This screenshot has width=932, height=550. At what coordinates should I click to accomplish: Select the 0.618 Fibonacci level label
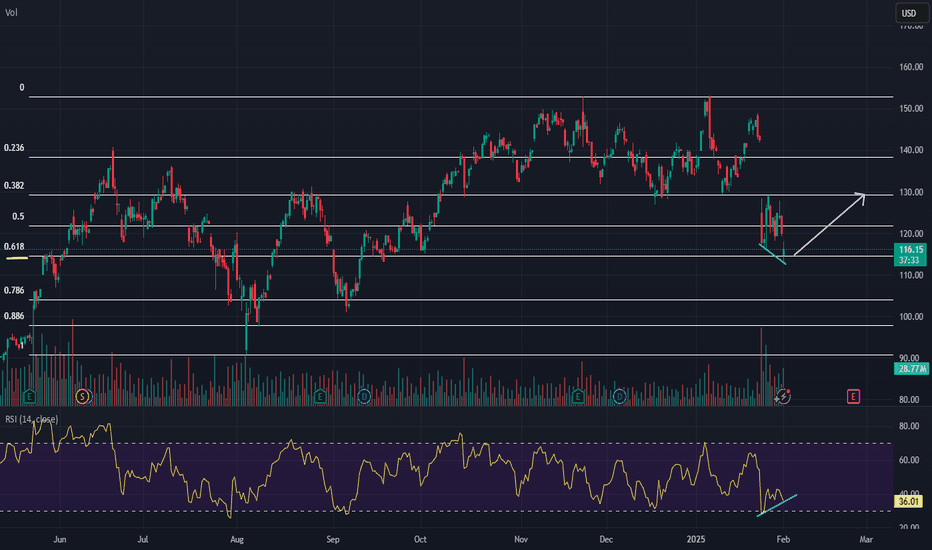[14, 246]
